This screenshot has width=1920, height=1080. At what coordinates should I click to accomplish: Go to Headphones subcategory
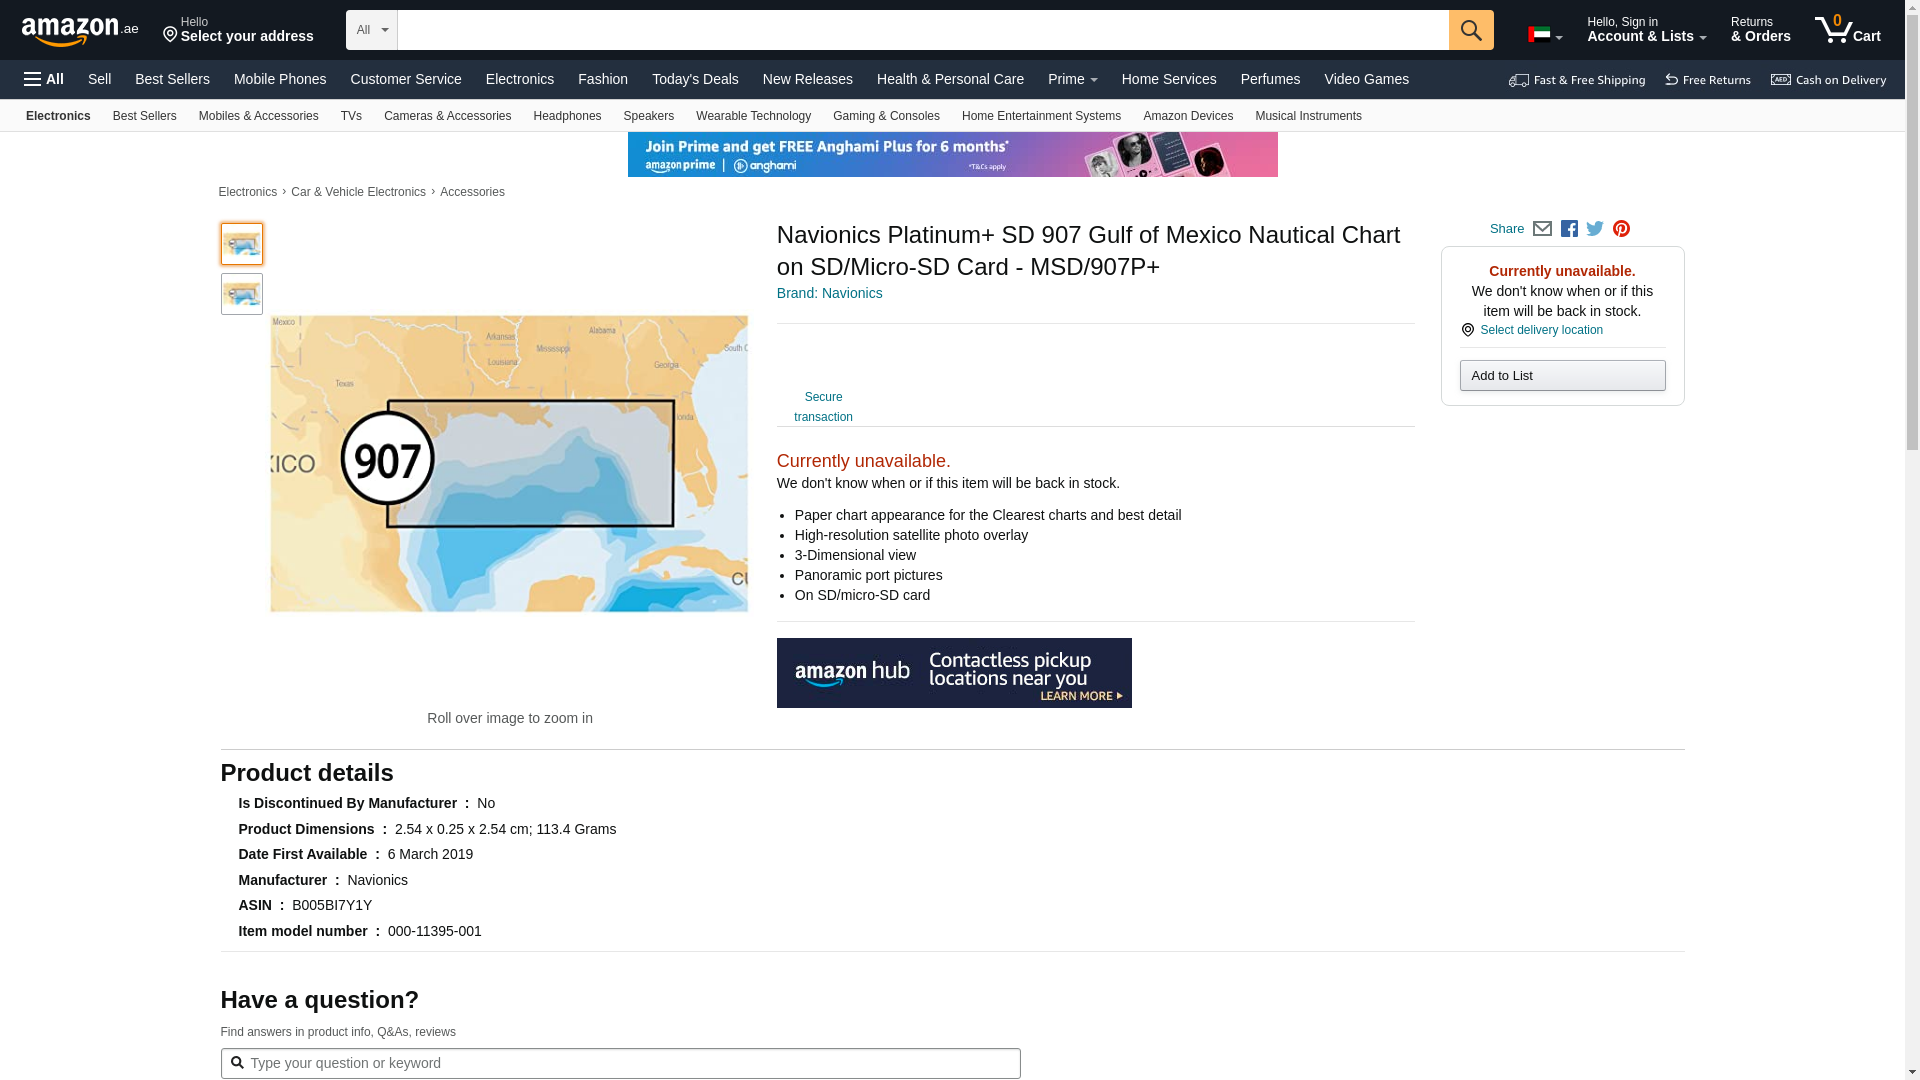567,116
